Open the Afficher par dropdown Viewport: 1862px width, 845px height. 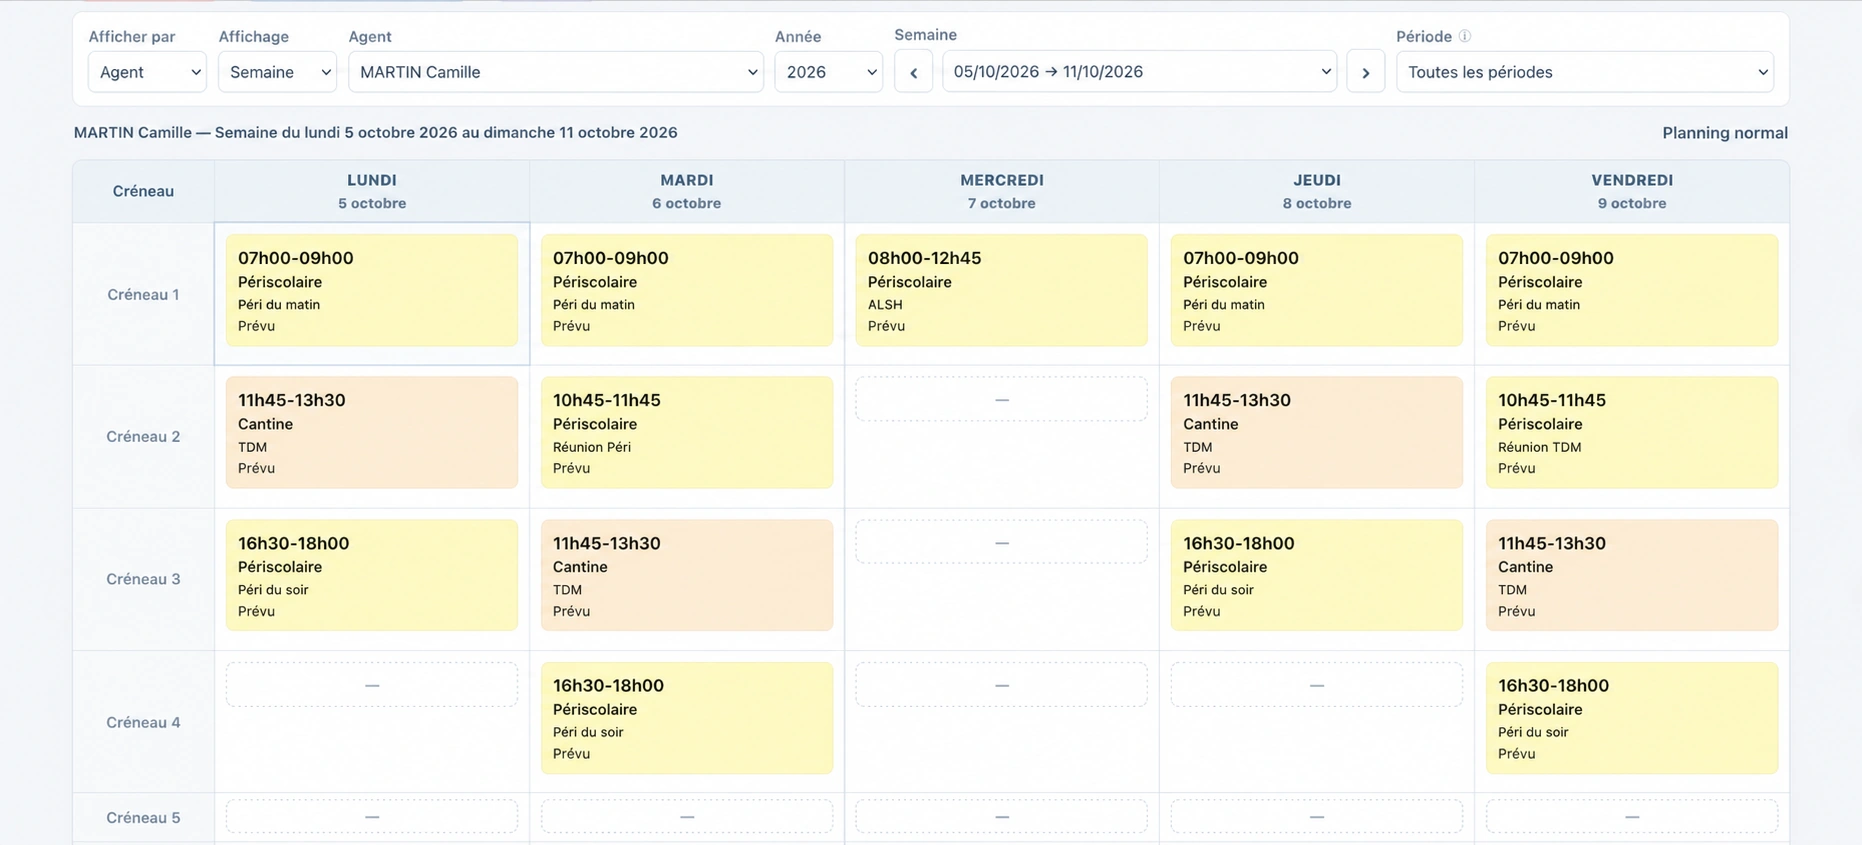tap(147, 72)
